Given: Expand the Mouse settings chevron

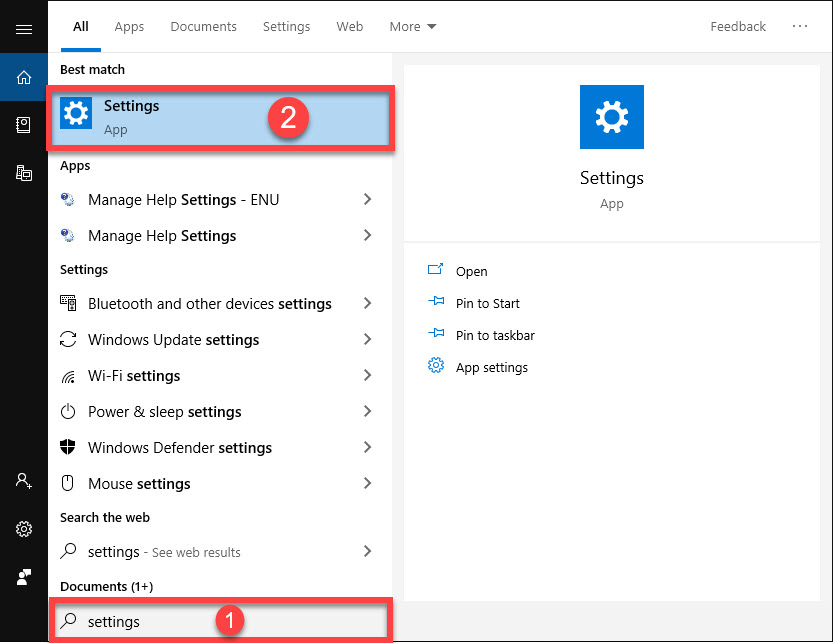Looking at the screenshot, I should [367, 483].
